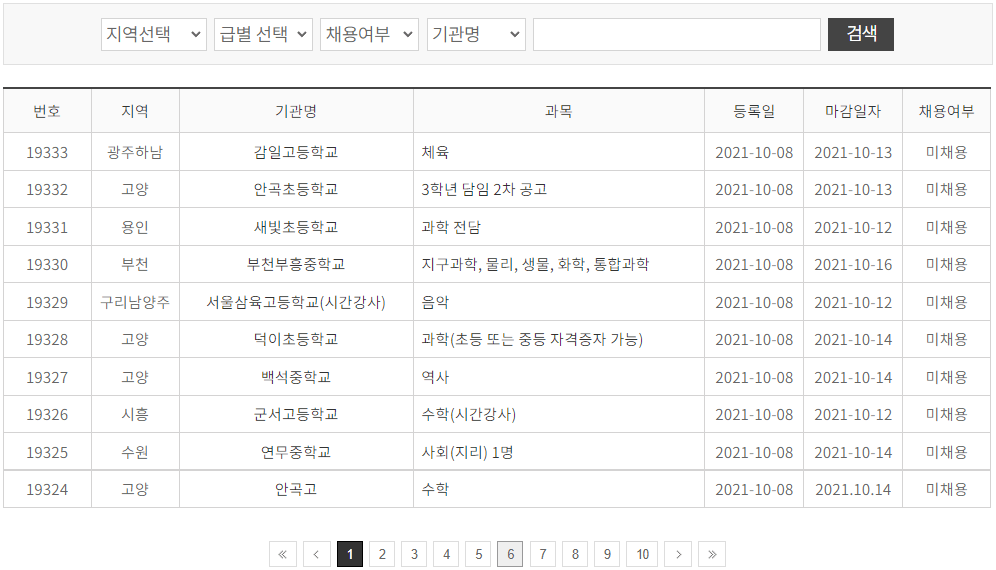Screen dimensions: 996x570
Task: Click number cell 19333
Action: coord(47,153)
